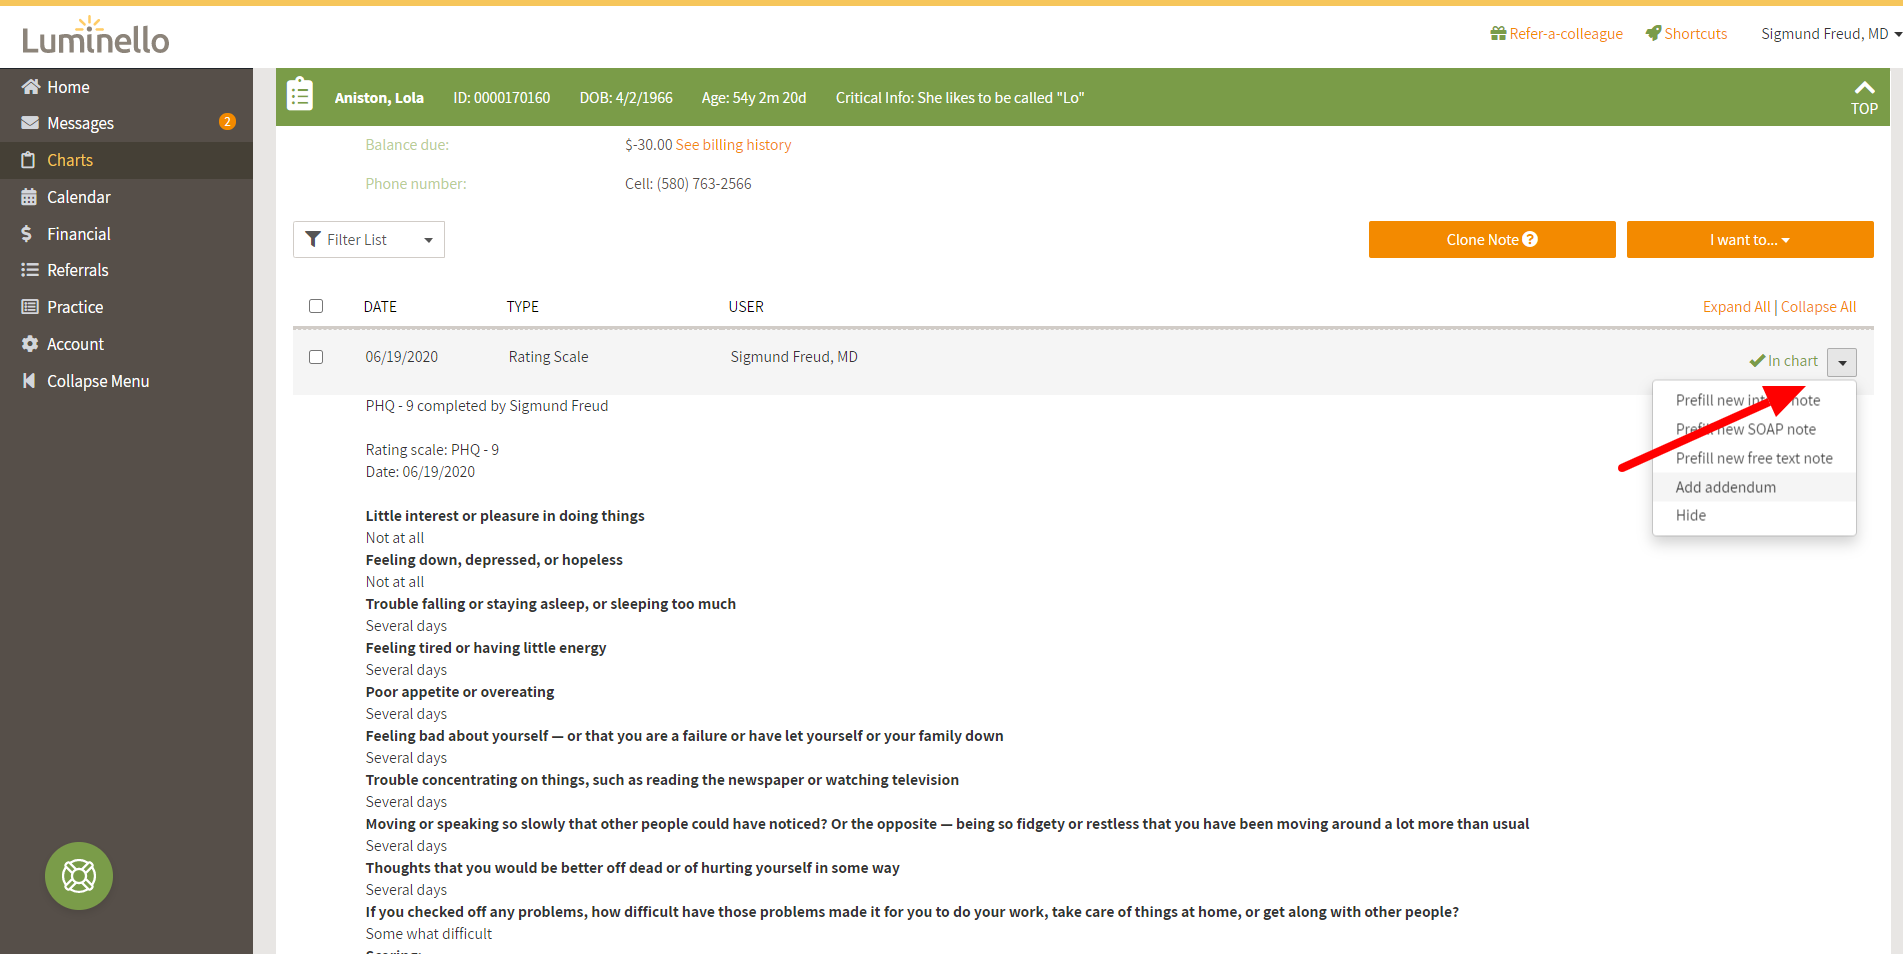Click Collapse Menu label
The image size is (1903, 954).
(x=98, y=381)
